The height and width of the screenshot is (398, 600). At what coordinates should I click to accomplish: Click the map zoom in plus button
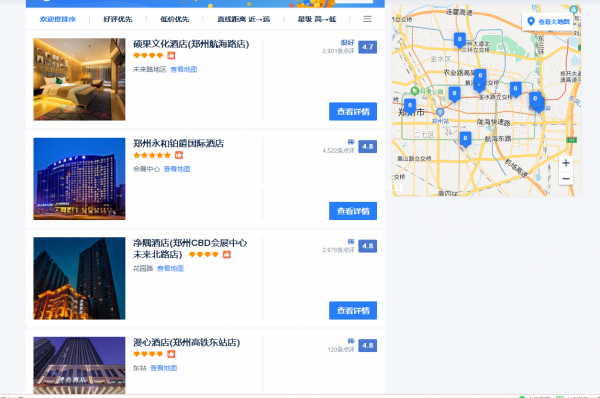[x=566, y=163]
